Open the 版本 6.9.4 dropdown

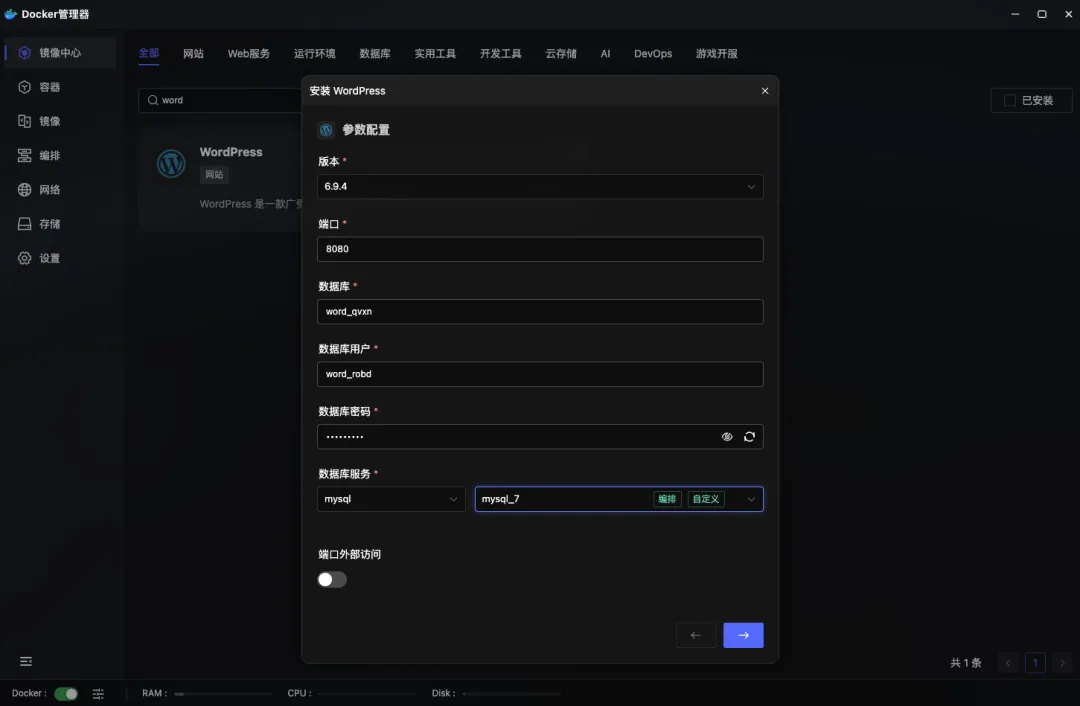coord(540,187)
